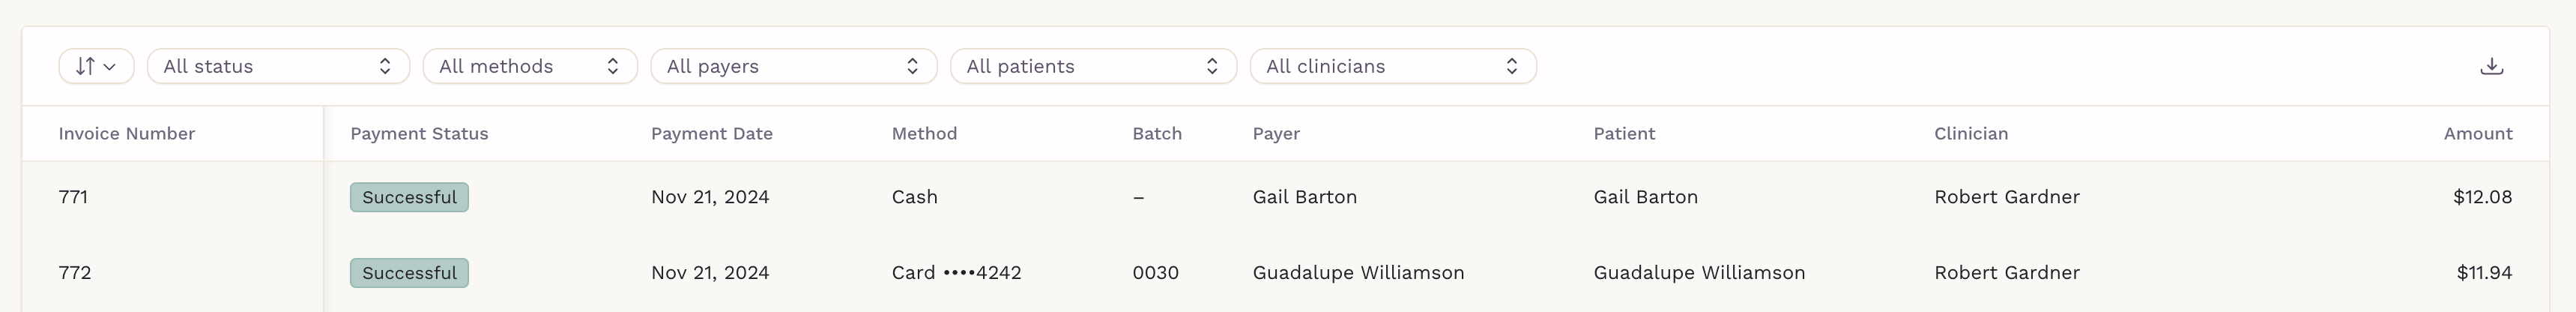2576x312 pixels.
Task: Open the sort order button
Action: [96, 66]
